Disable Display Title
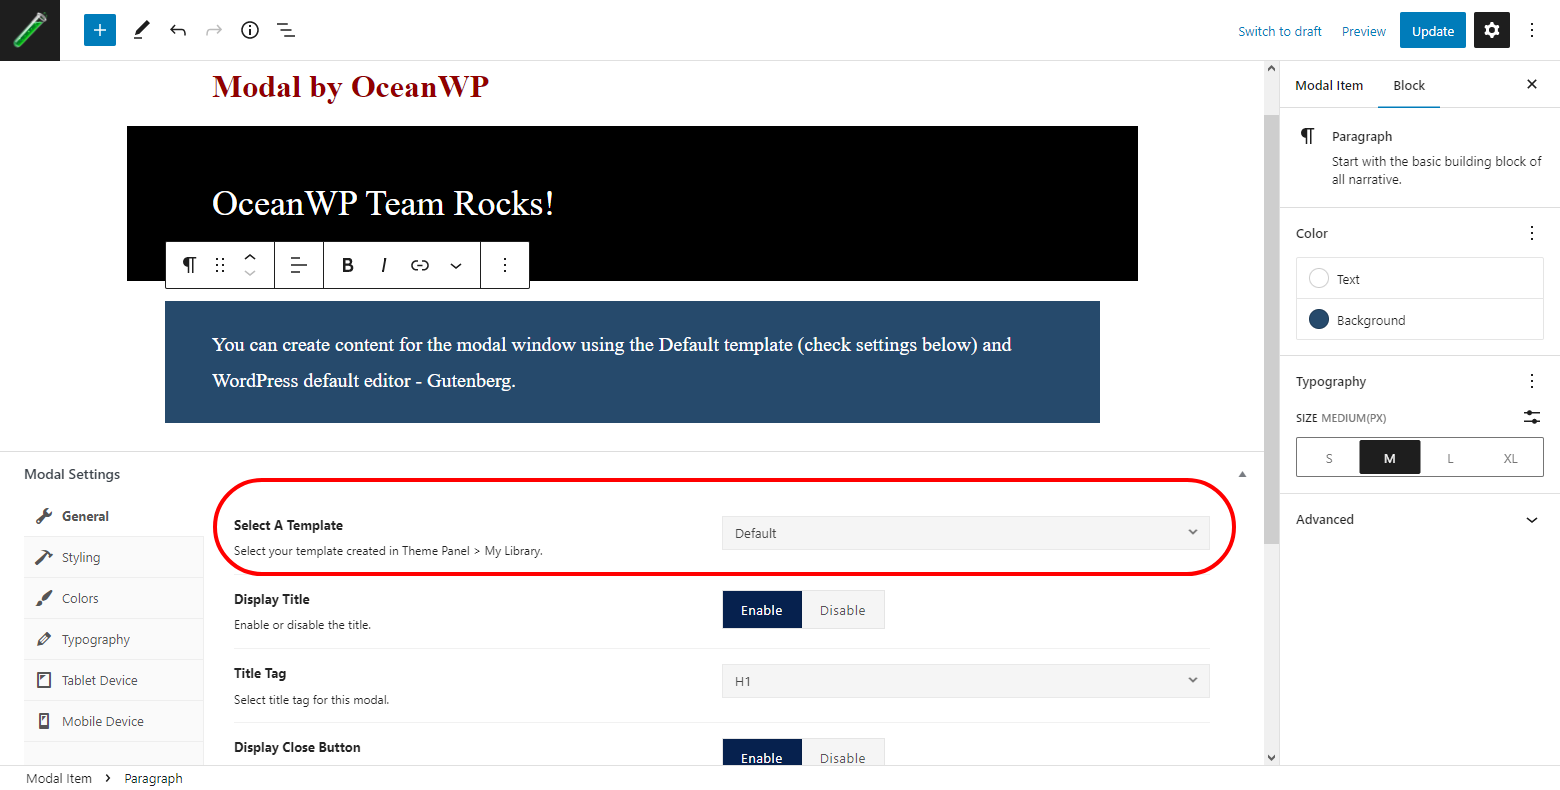The height and width of the screenshot is (790, 1560). click(843, 610)
